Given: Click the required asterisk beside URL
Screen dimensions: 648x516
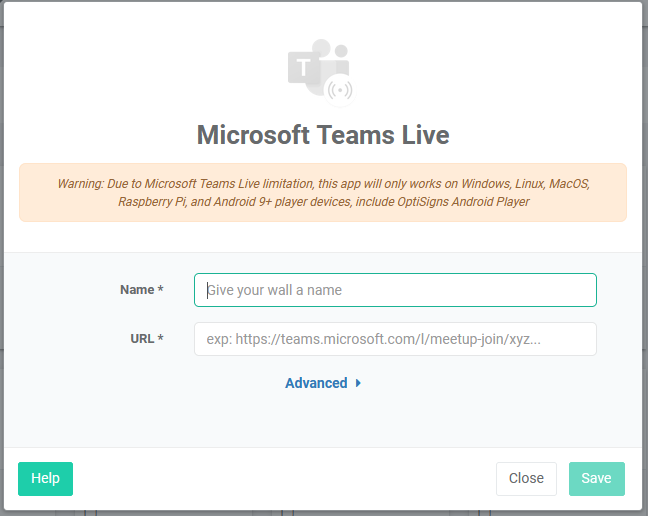Looking at the screenshot, I should 161,339.
